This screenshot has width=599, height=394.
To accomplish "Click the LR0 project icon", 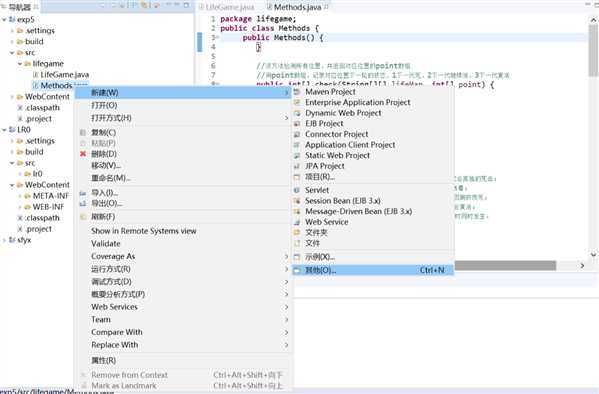I will pyautogui.click(x=12, y=130).
